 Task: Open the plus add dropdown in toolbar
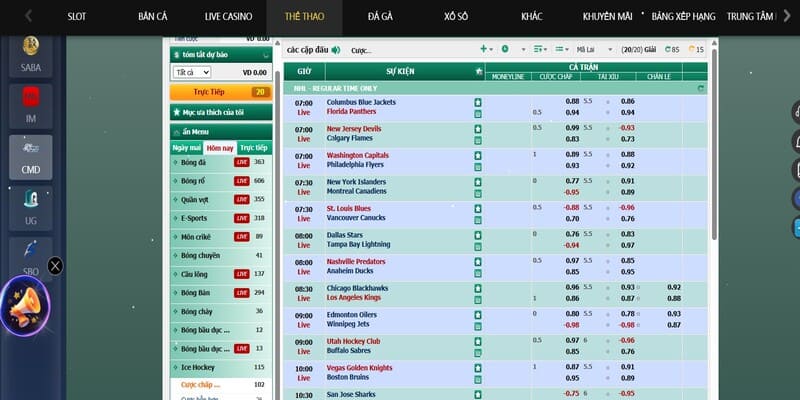[486, 49]
